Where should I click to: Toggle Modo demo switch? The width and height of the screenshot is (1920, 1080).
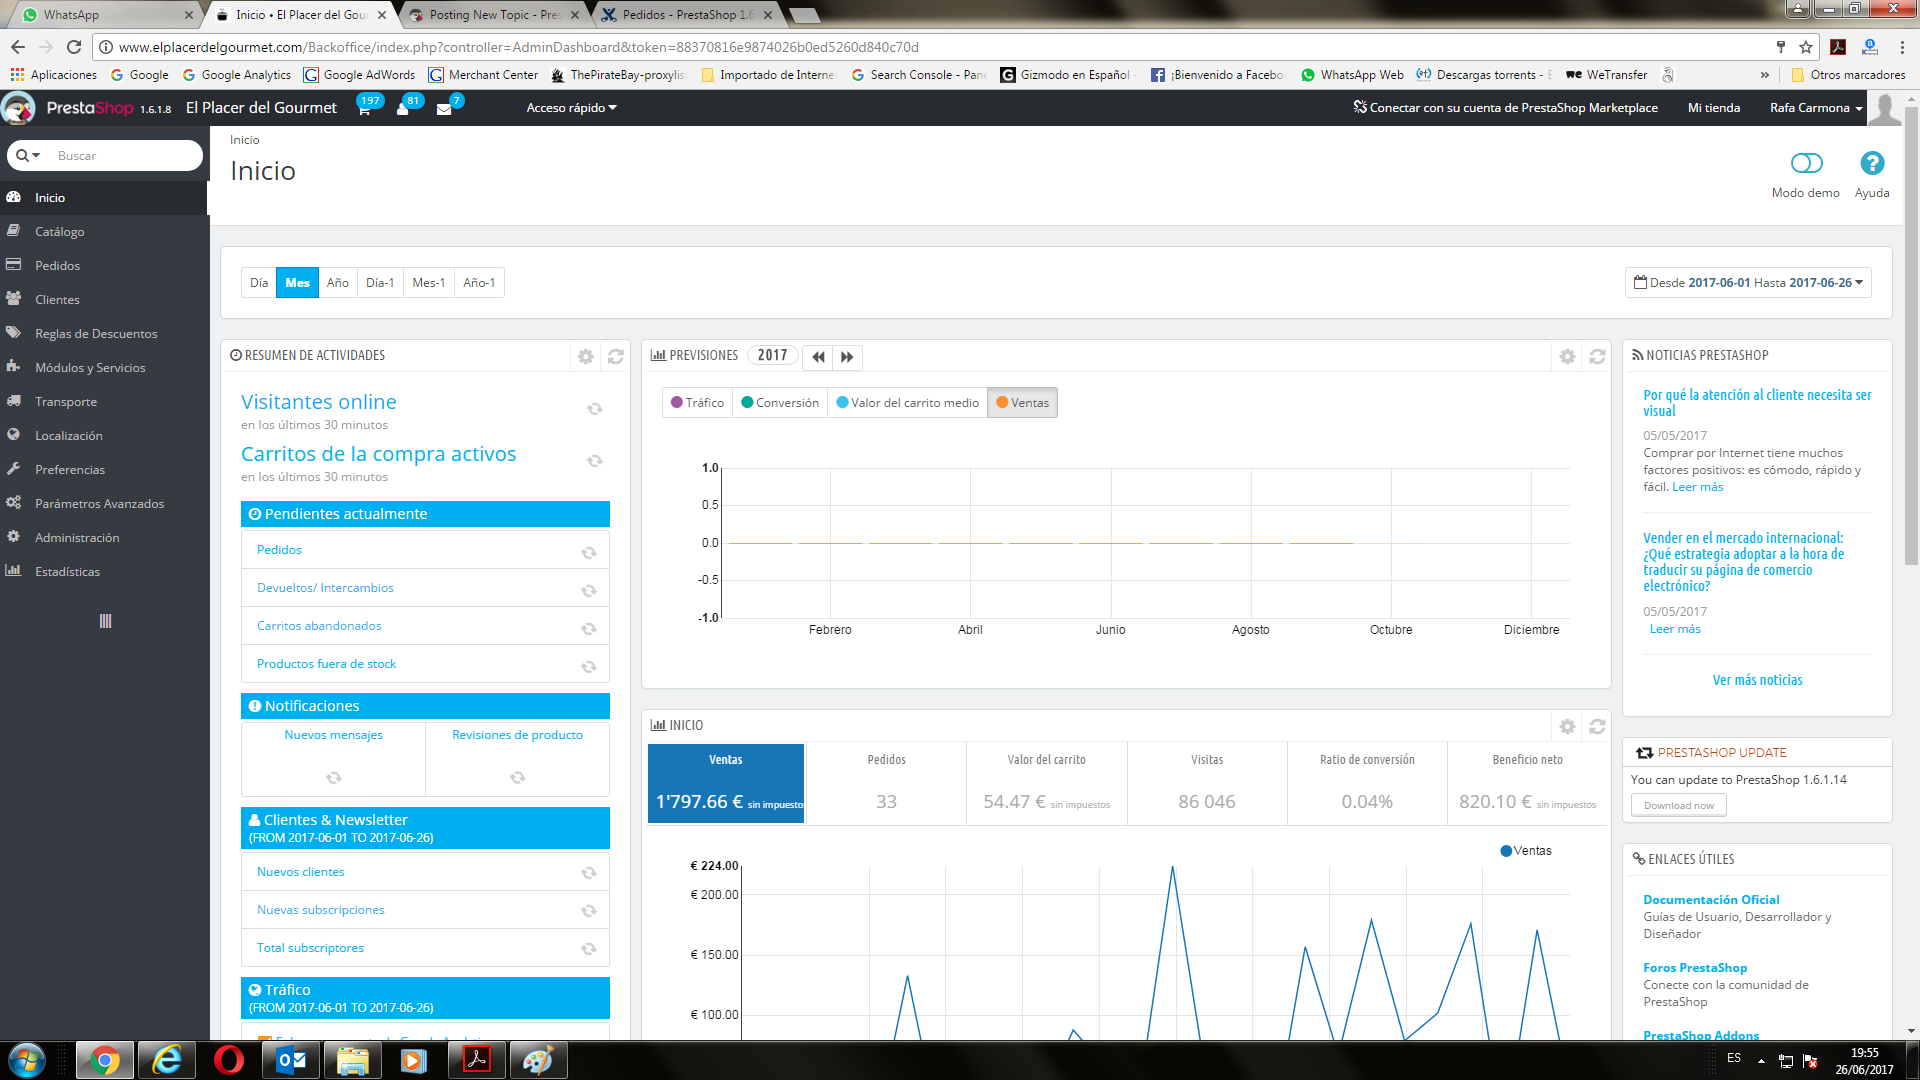pyautogui.click(x=1806, y=163)
